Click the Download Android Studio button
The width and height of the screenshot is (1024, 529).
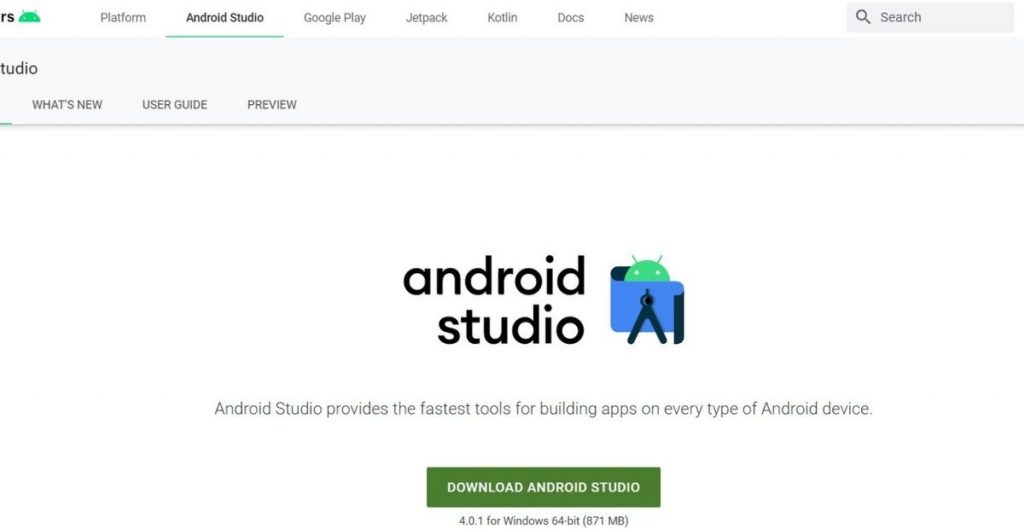[x=543, y=487]
